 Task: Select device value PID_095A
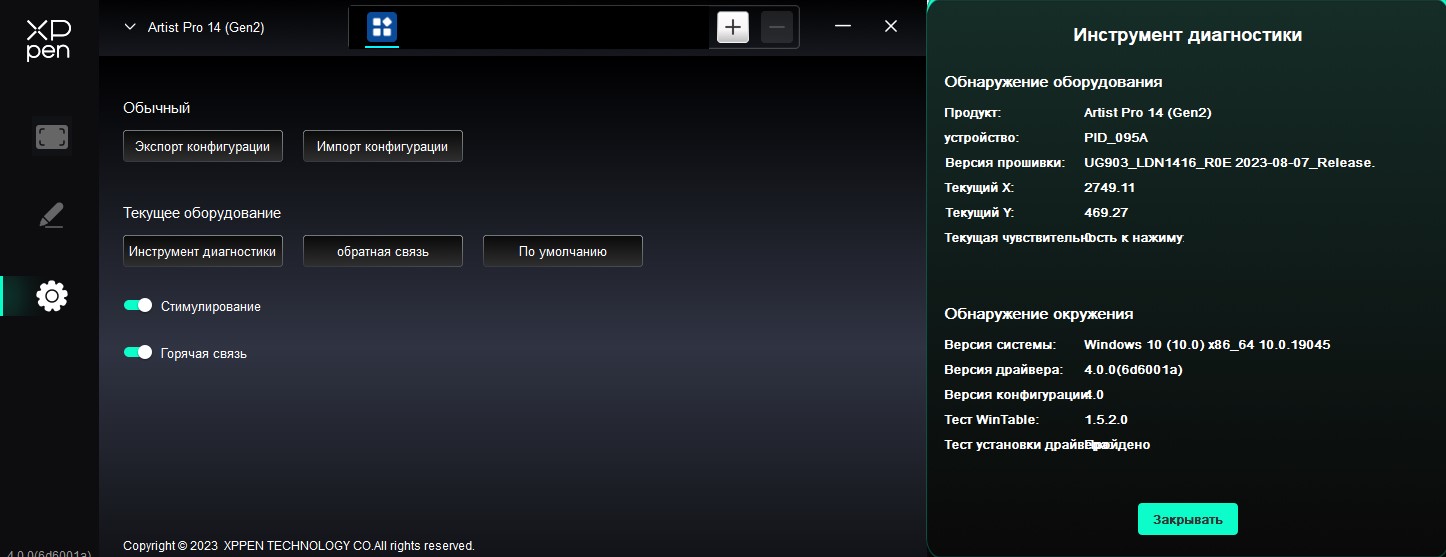coord(1116,138)
